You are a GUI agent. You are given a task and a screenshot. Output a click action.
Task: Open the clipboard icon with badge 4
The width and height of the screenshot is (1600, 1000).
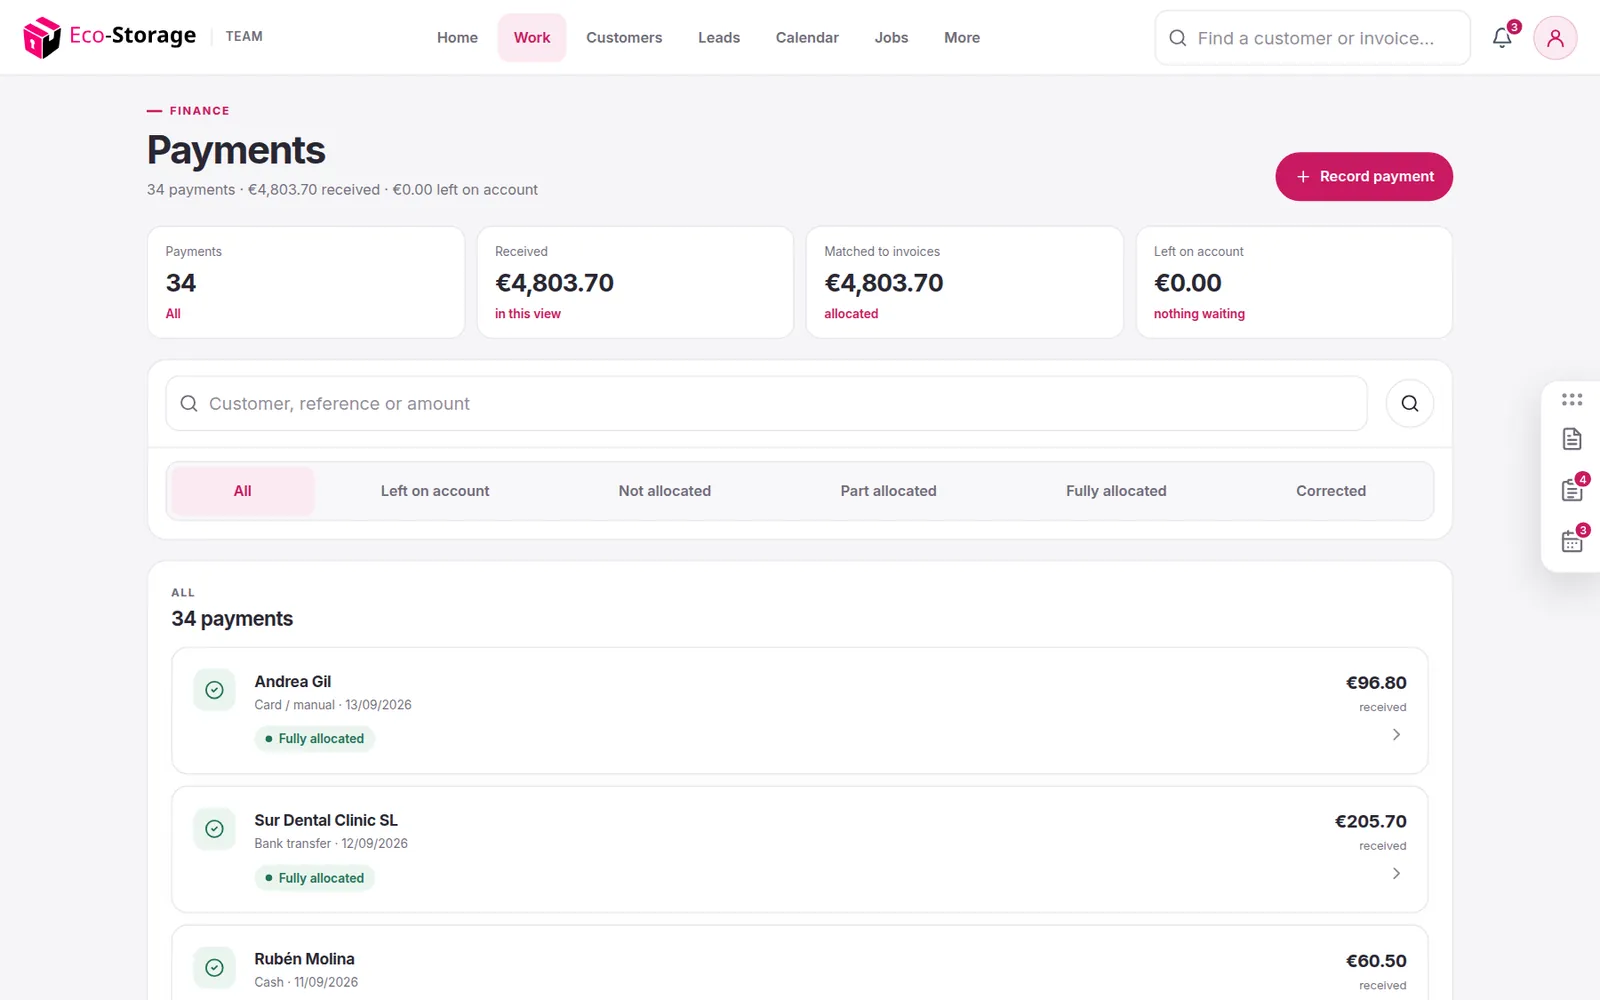pyautogui.click(x=1572, y=489)
